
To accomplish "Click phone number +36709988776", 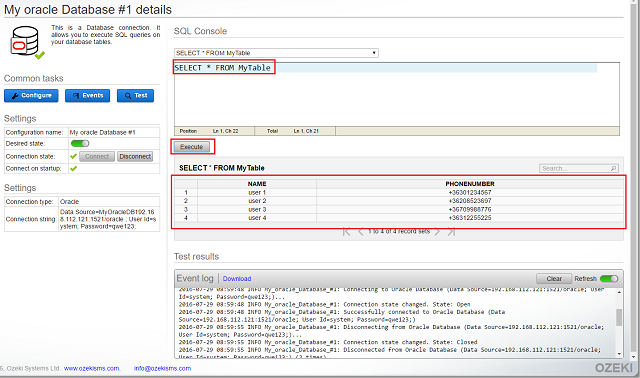I will point(470,209).
